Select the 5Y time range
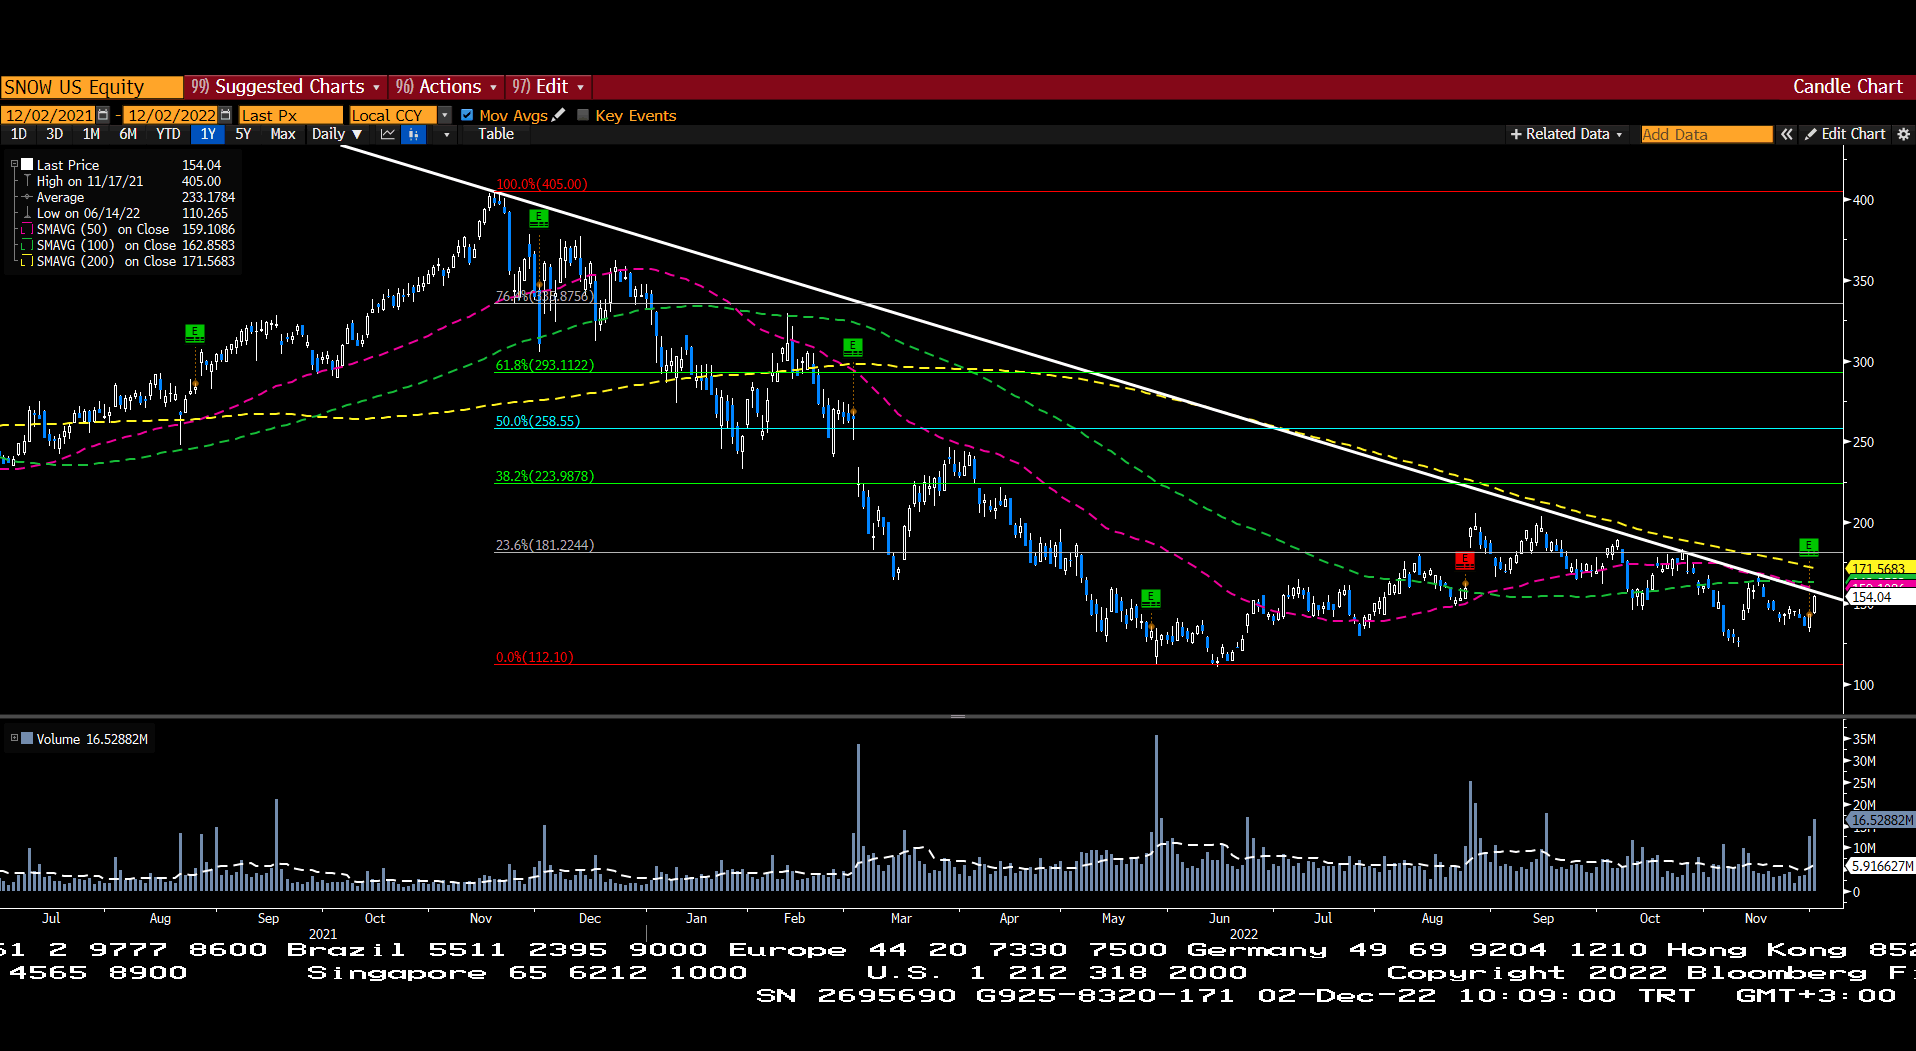The height and width of the screenshot is (1051, 1916). click(x=243, y=134)
